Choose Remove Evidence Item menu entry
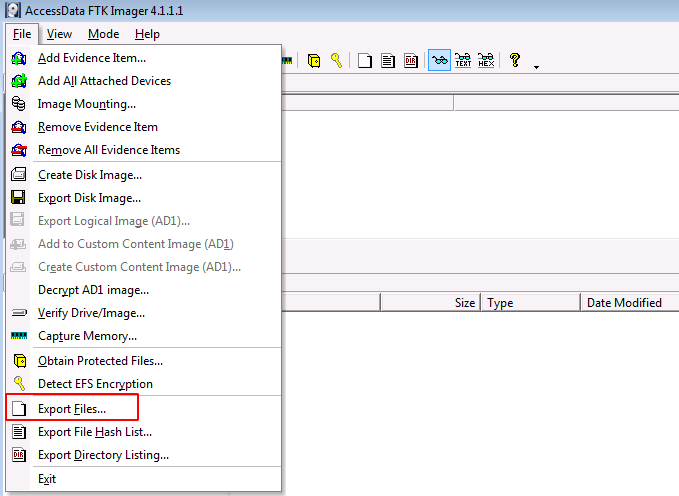 coord(144,127)
